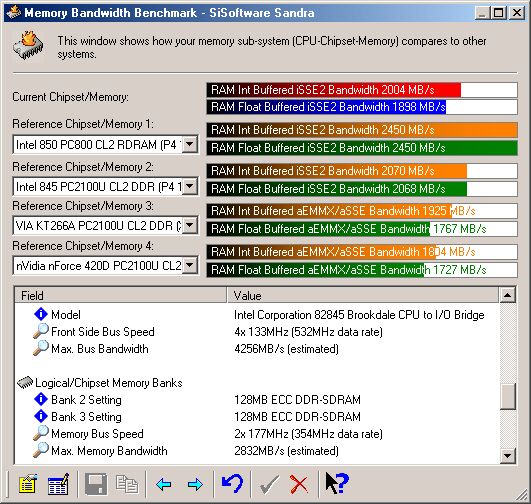This screenshot has width=531, height=504.
Task: Click the blue refresh arrow icon
Action: 232,483
